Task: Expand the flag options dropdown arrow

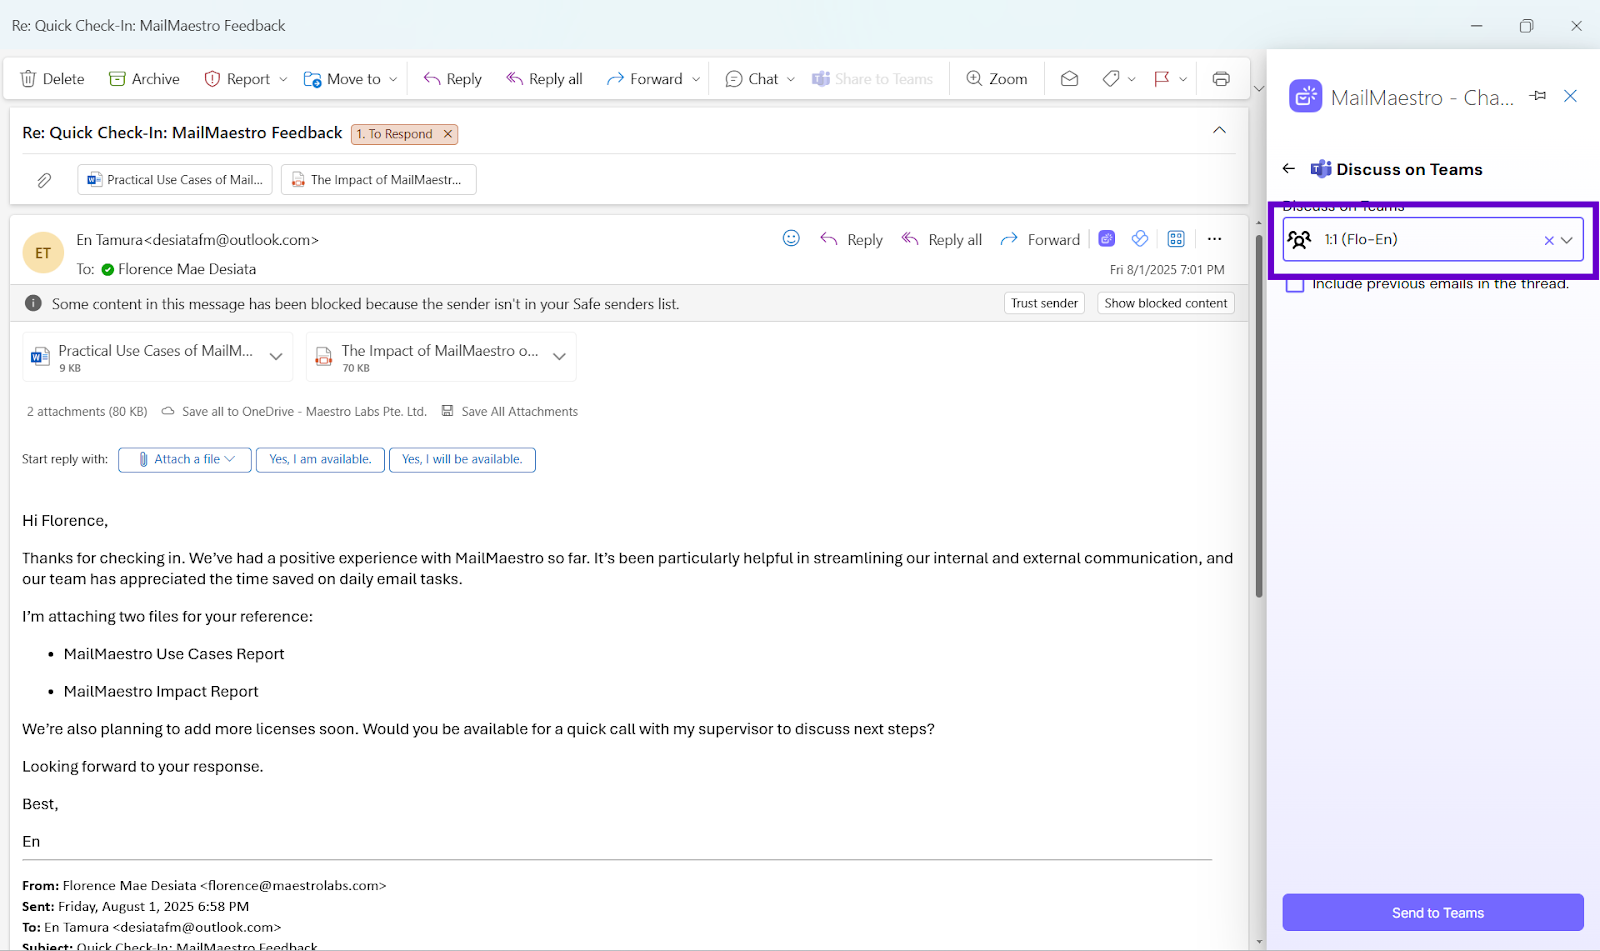Action: (1183, 79)
